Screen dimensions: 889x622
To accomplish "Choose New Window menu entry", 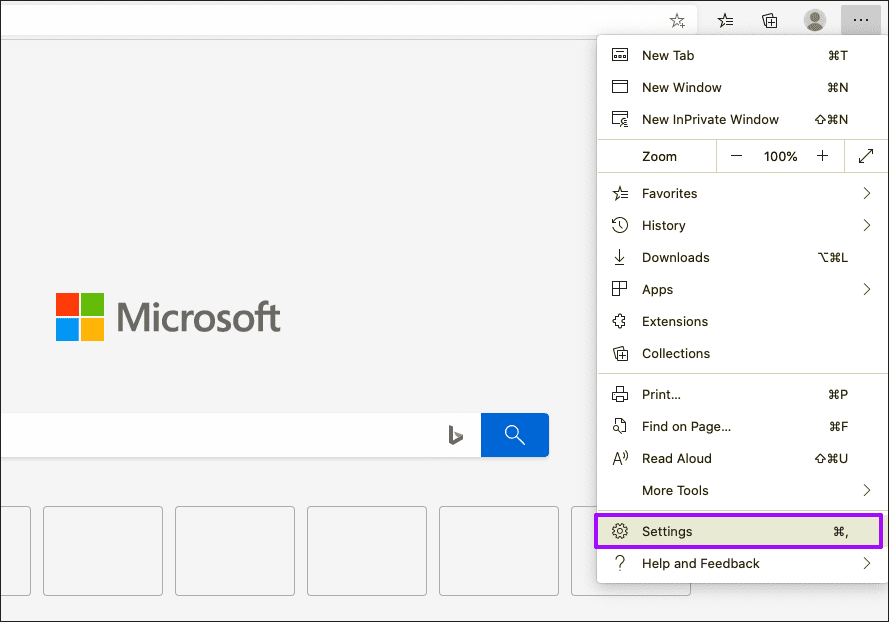I will (x=742, y=87).
